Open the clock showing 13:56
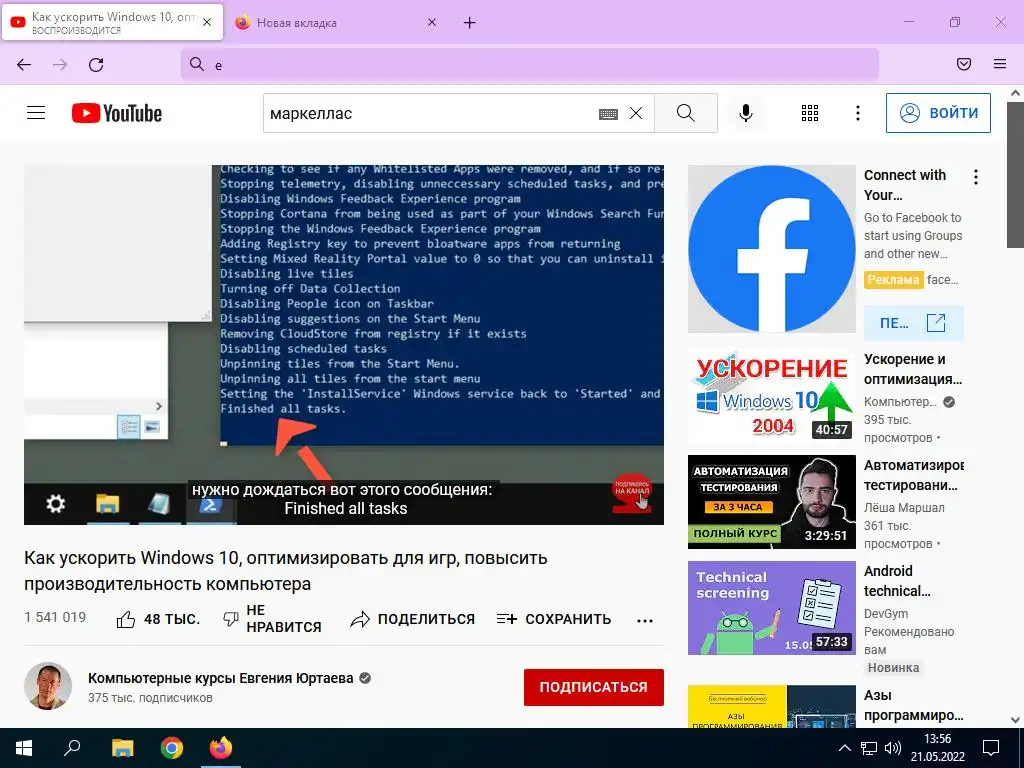The width and height of the screenshot is (1024, 768). (x=937, y=748)
